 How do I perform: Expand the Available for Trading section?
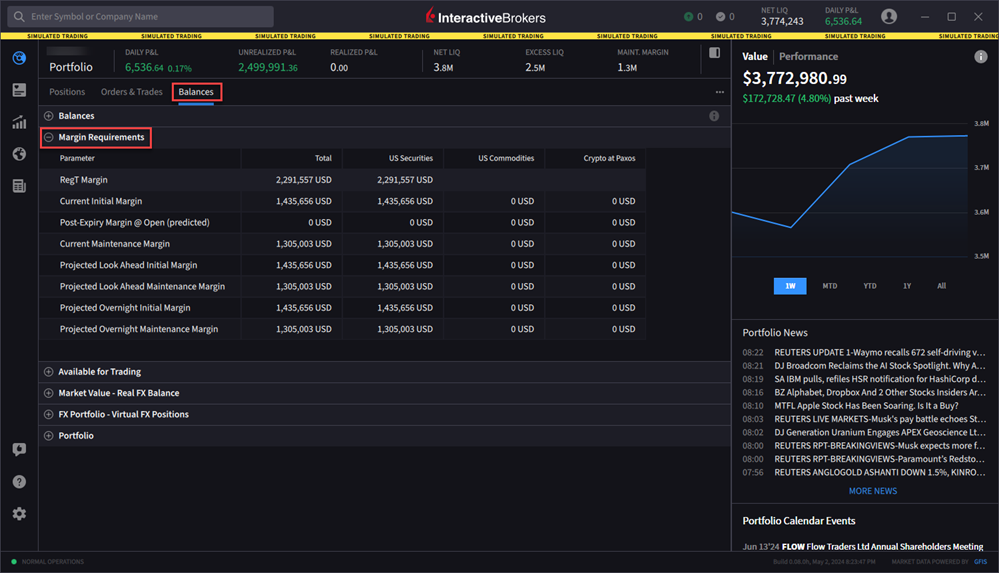[48, 372]
